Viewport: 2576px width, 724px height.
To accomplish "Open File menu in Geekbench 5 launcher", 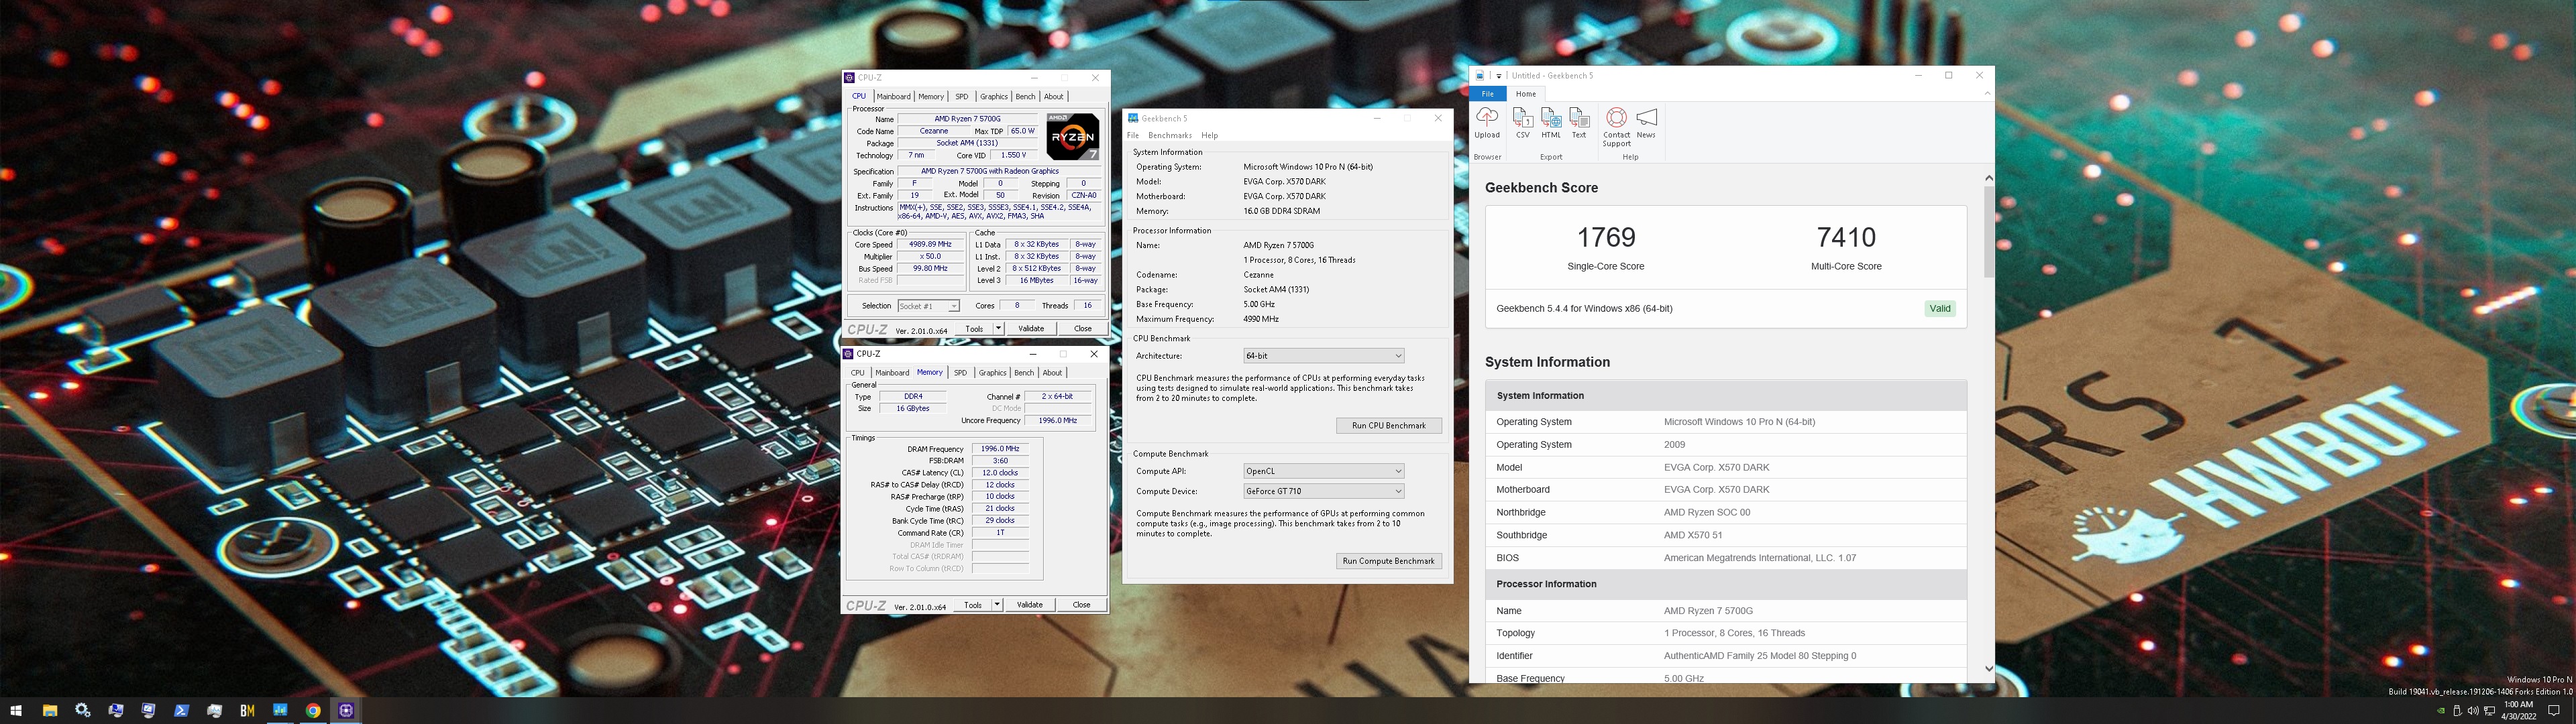I will tap(1133, 136).
